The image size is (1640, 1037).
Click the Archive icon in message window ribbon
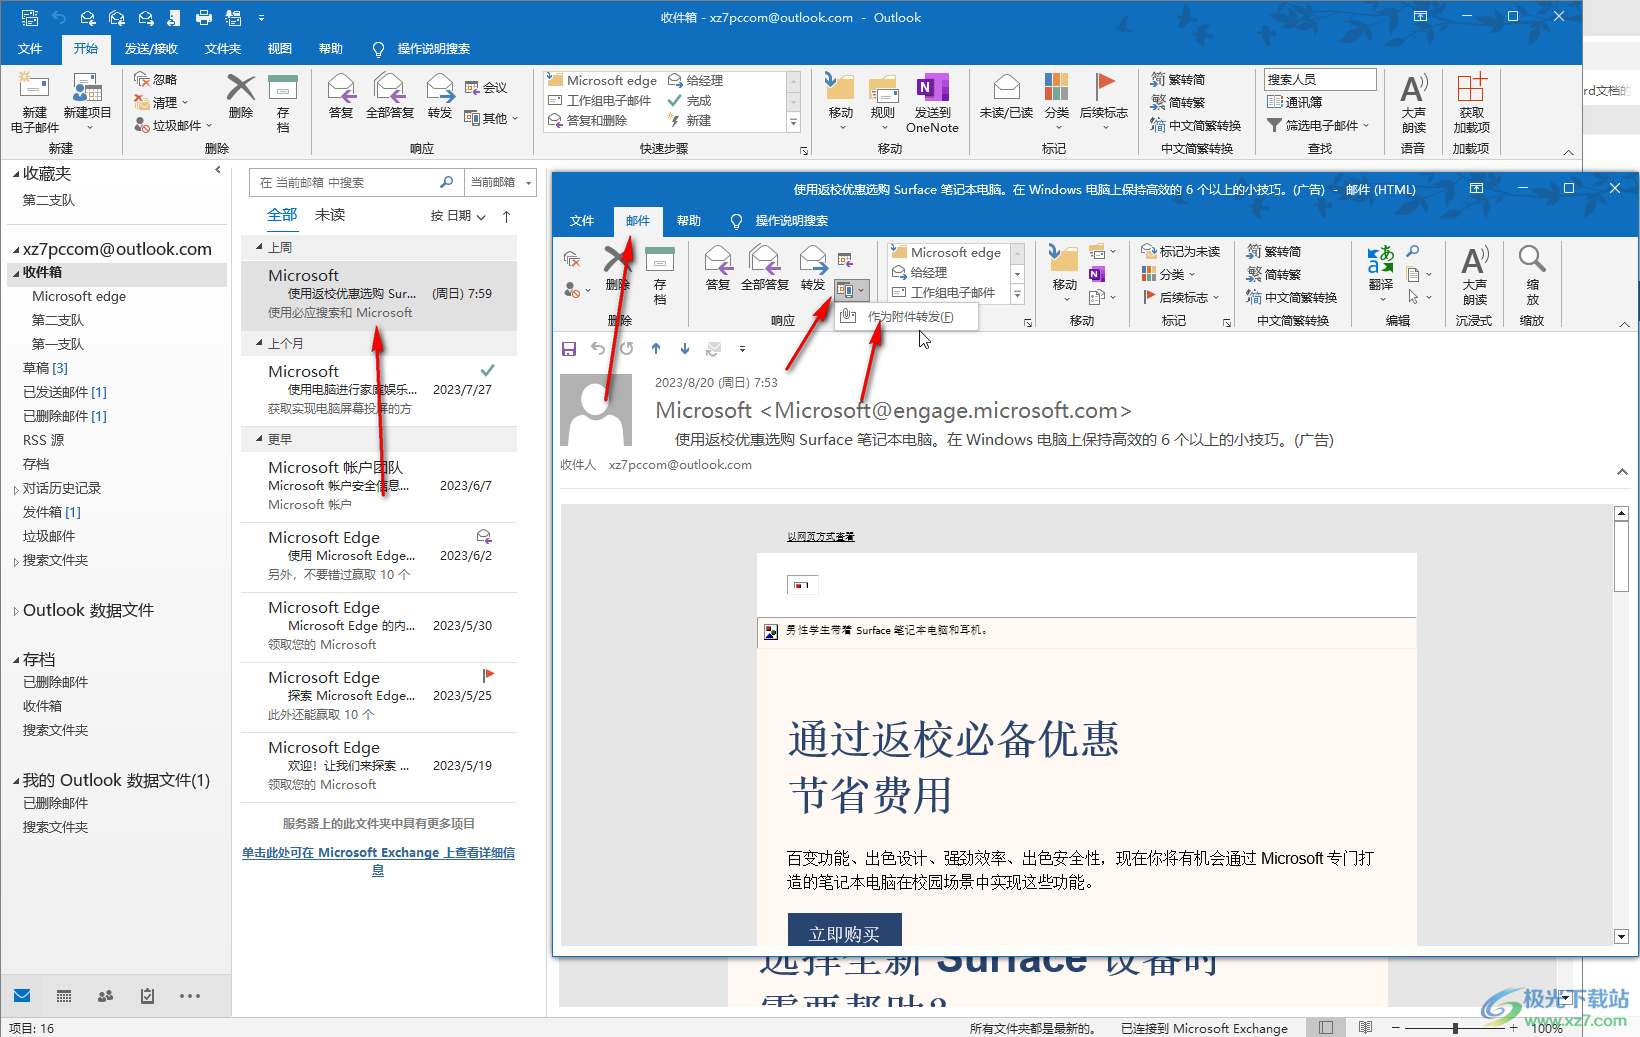pyautogui.click(x=660, y=260)
